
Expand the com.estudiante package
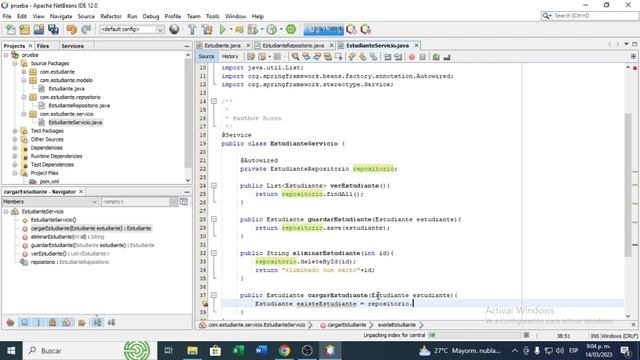[x=24, y=72]
